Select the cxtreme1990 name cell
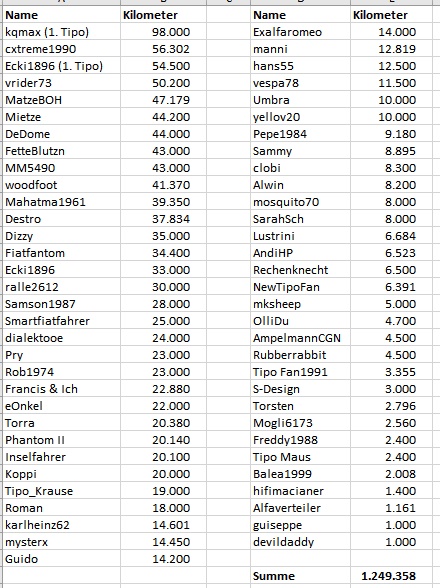 pyautogui.click(x=62, y=49)
